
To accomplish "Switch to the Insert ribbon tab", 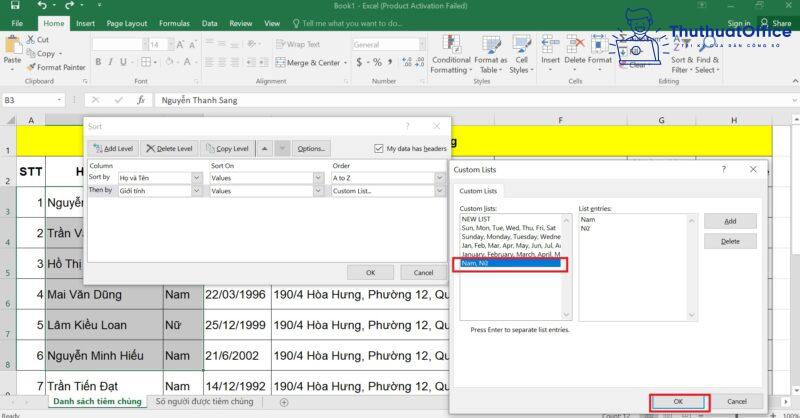I will click(x=85, y=23).
